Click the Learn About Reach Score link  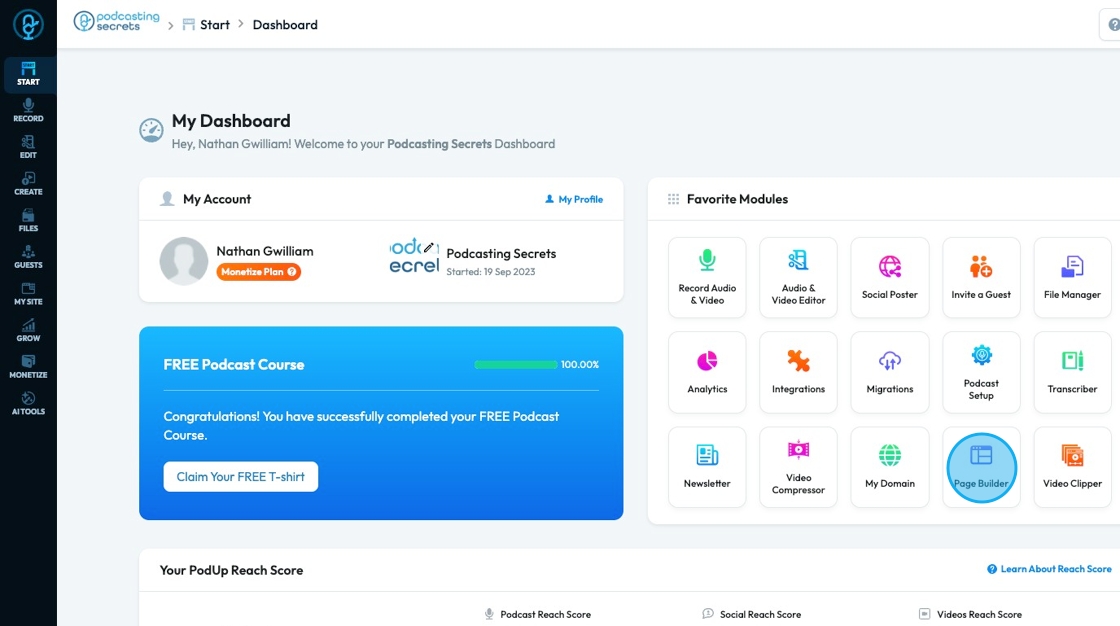pos(1049,569)
